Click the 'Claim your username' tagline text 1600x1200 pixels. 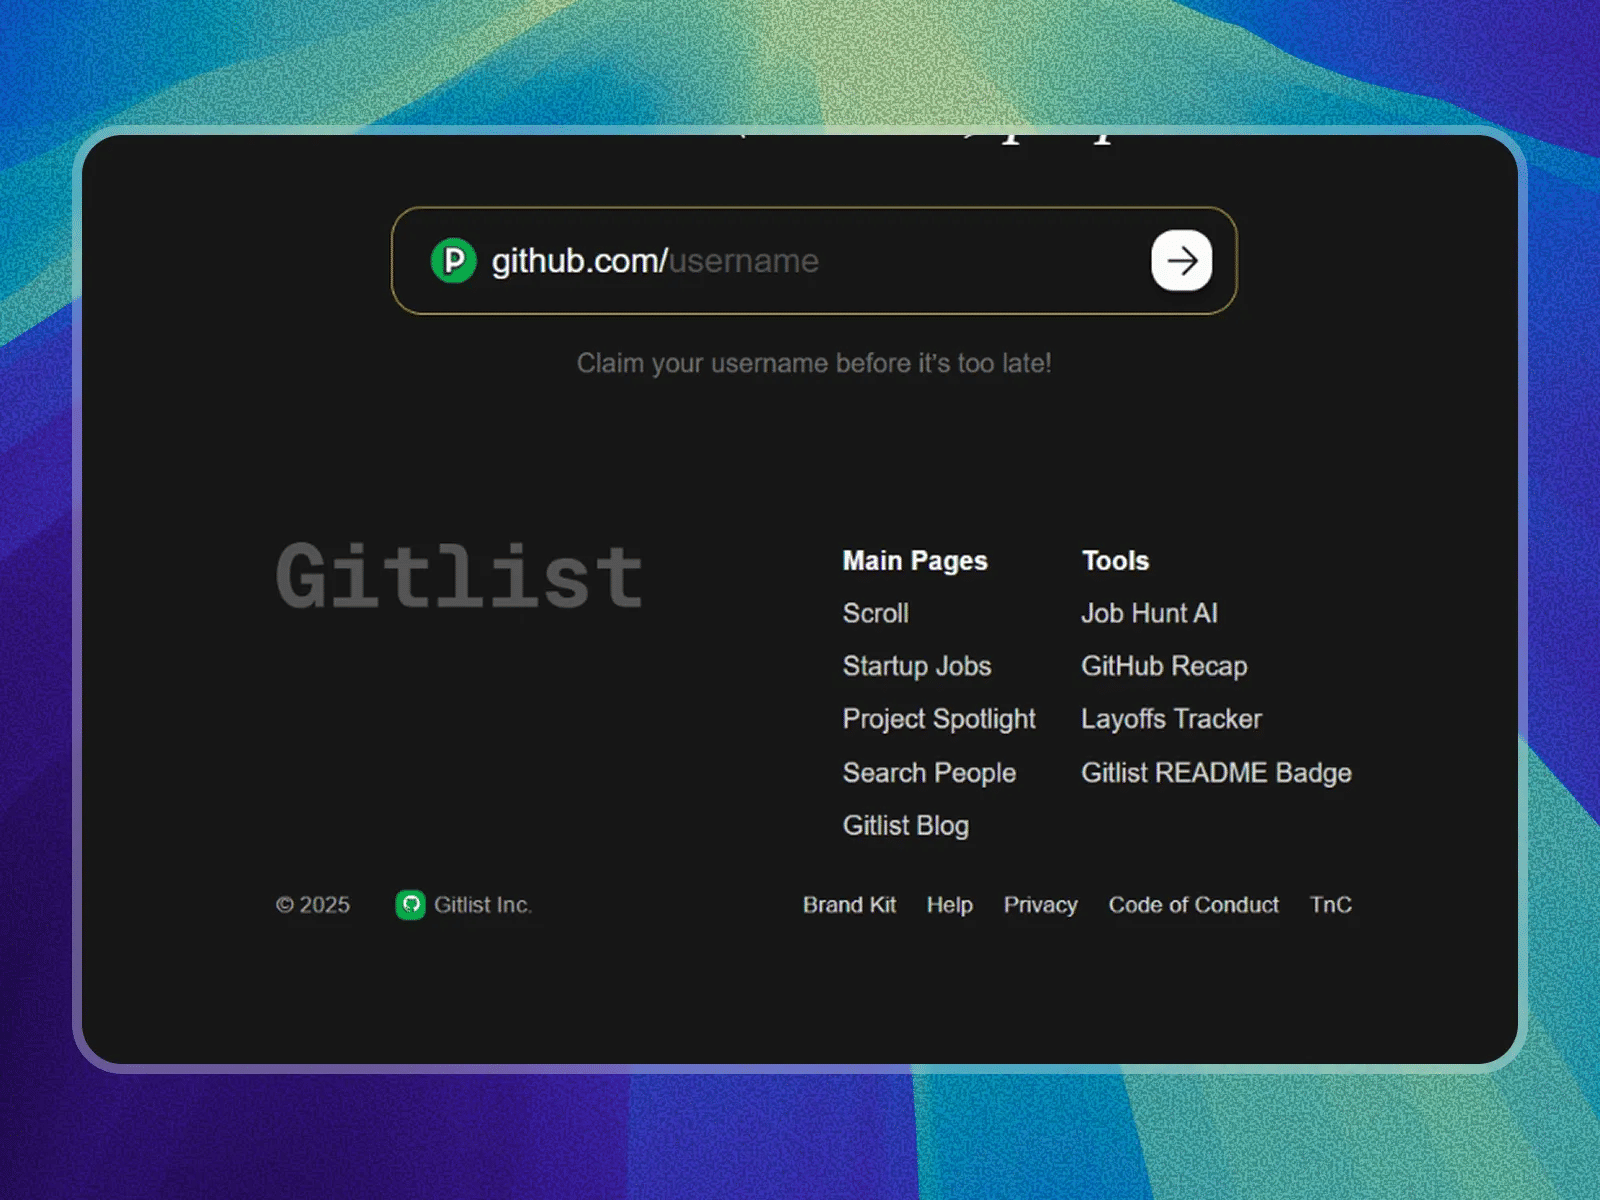(814, 363)
